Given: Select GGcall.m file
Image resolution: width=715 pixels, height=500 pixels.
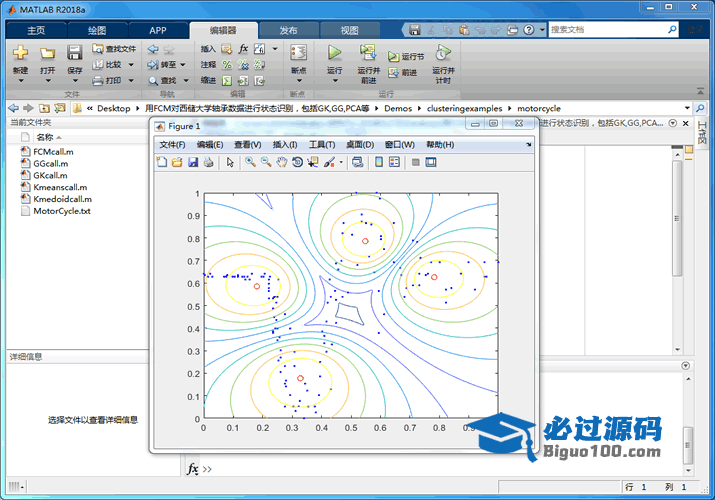Looking at the screenshot, I should tap(51, 164).
